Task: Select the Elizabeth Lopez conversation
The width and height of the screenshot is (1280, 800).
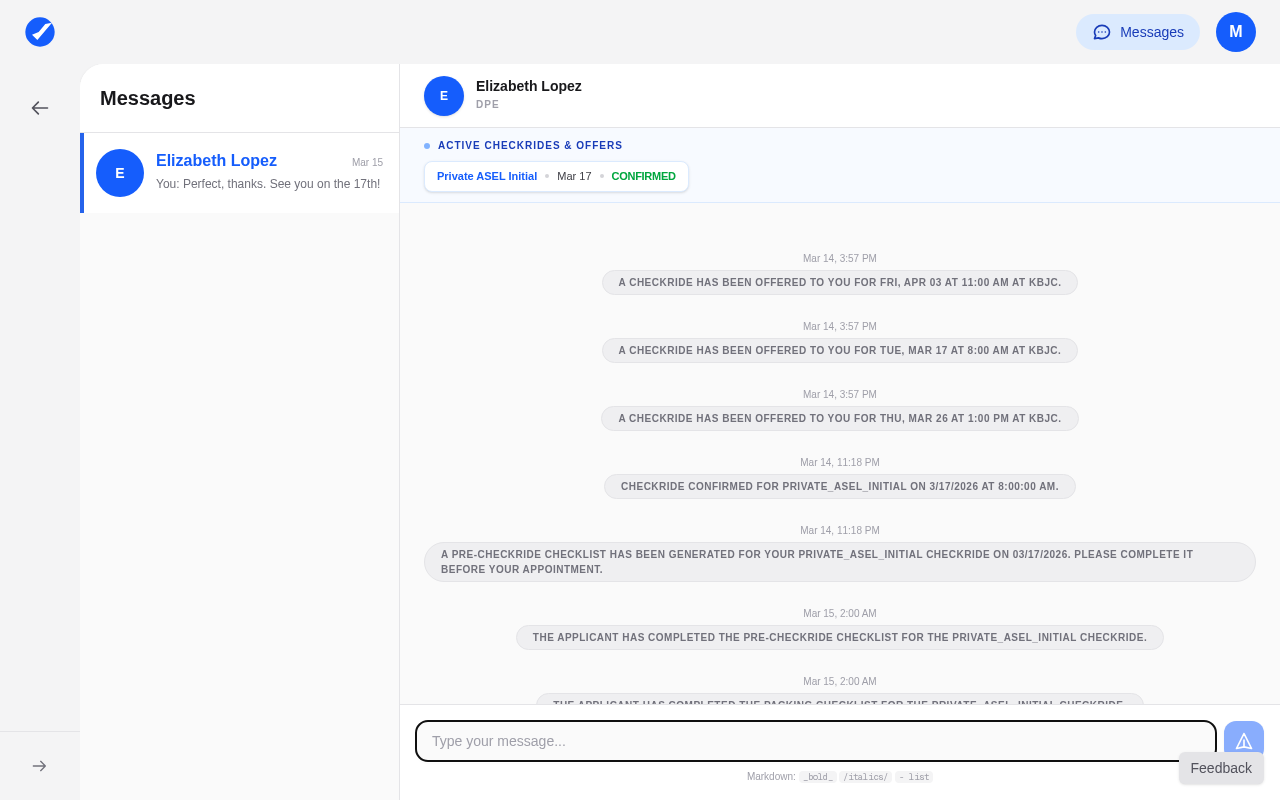Action: tap(240, 173)
